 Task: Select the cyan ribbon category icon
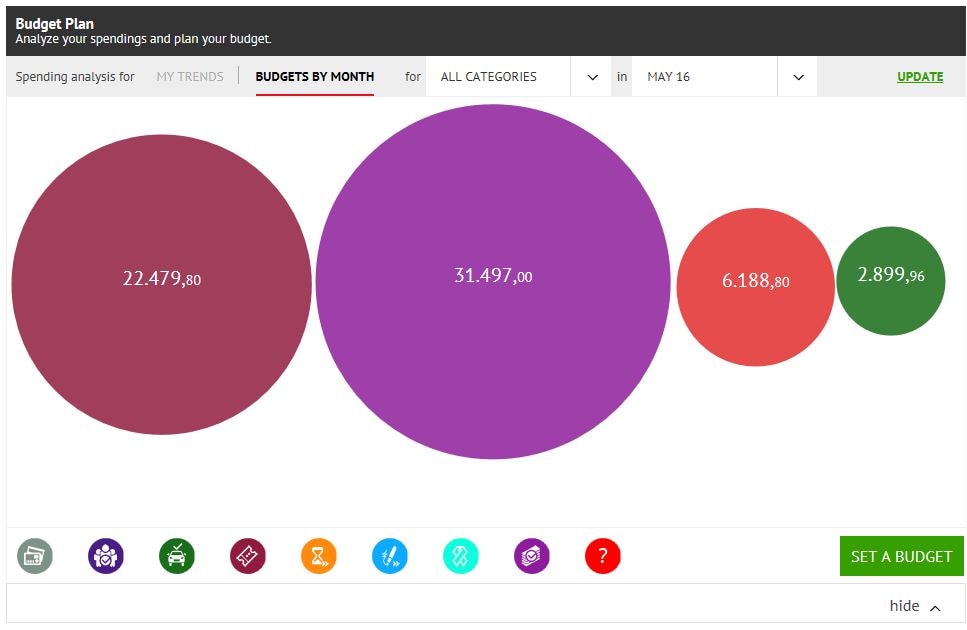[x=461, y=555]
